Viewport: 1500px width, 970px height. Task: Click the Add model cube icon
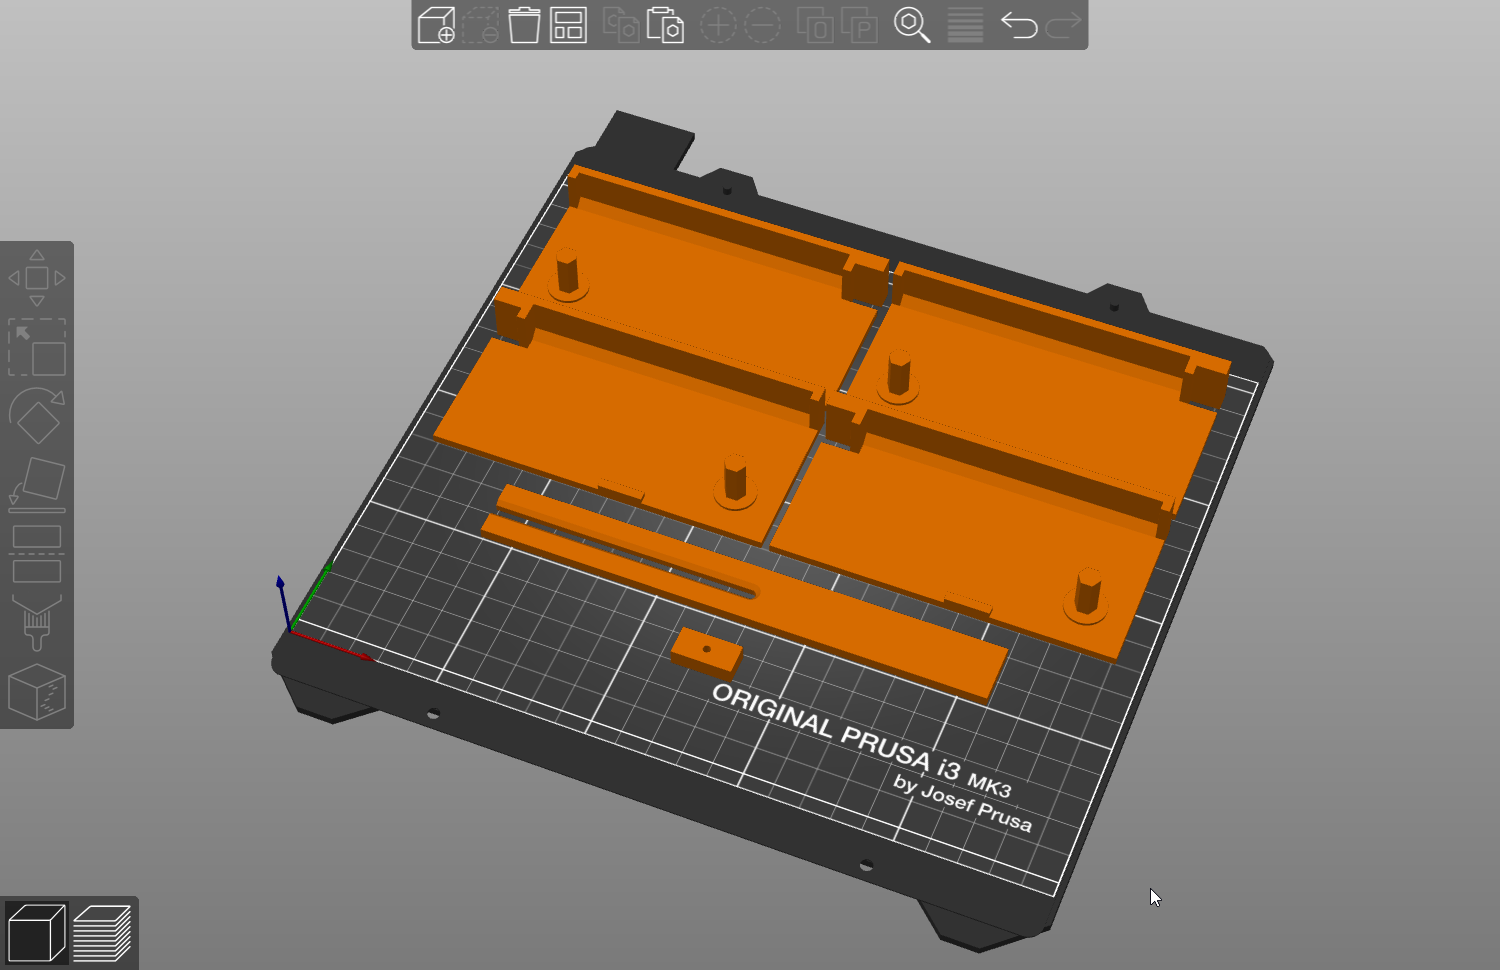click(436, 25)
